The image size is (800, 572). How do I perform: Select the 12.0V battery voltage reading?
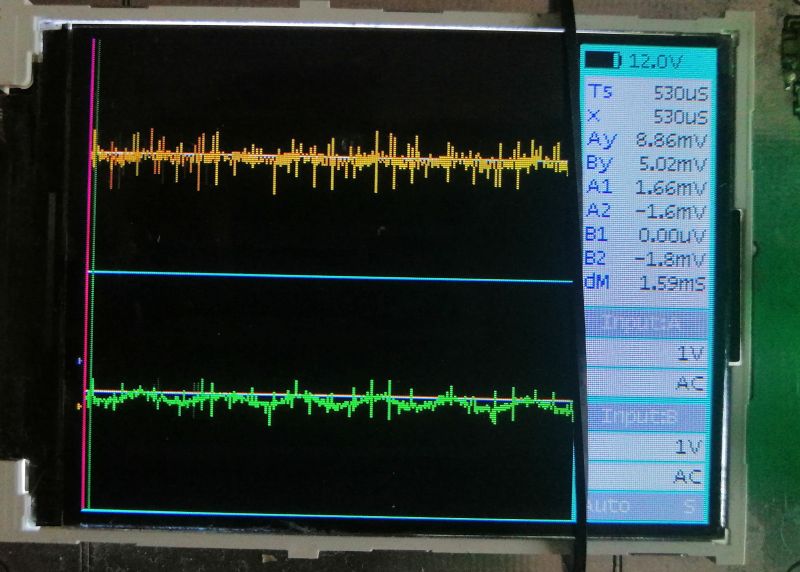655,62
